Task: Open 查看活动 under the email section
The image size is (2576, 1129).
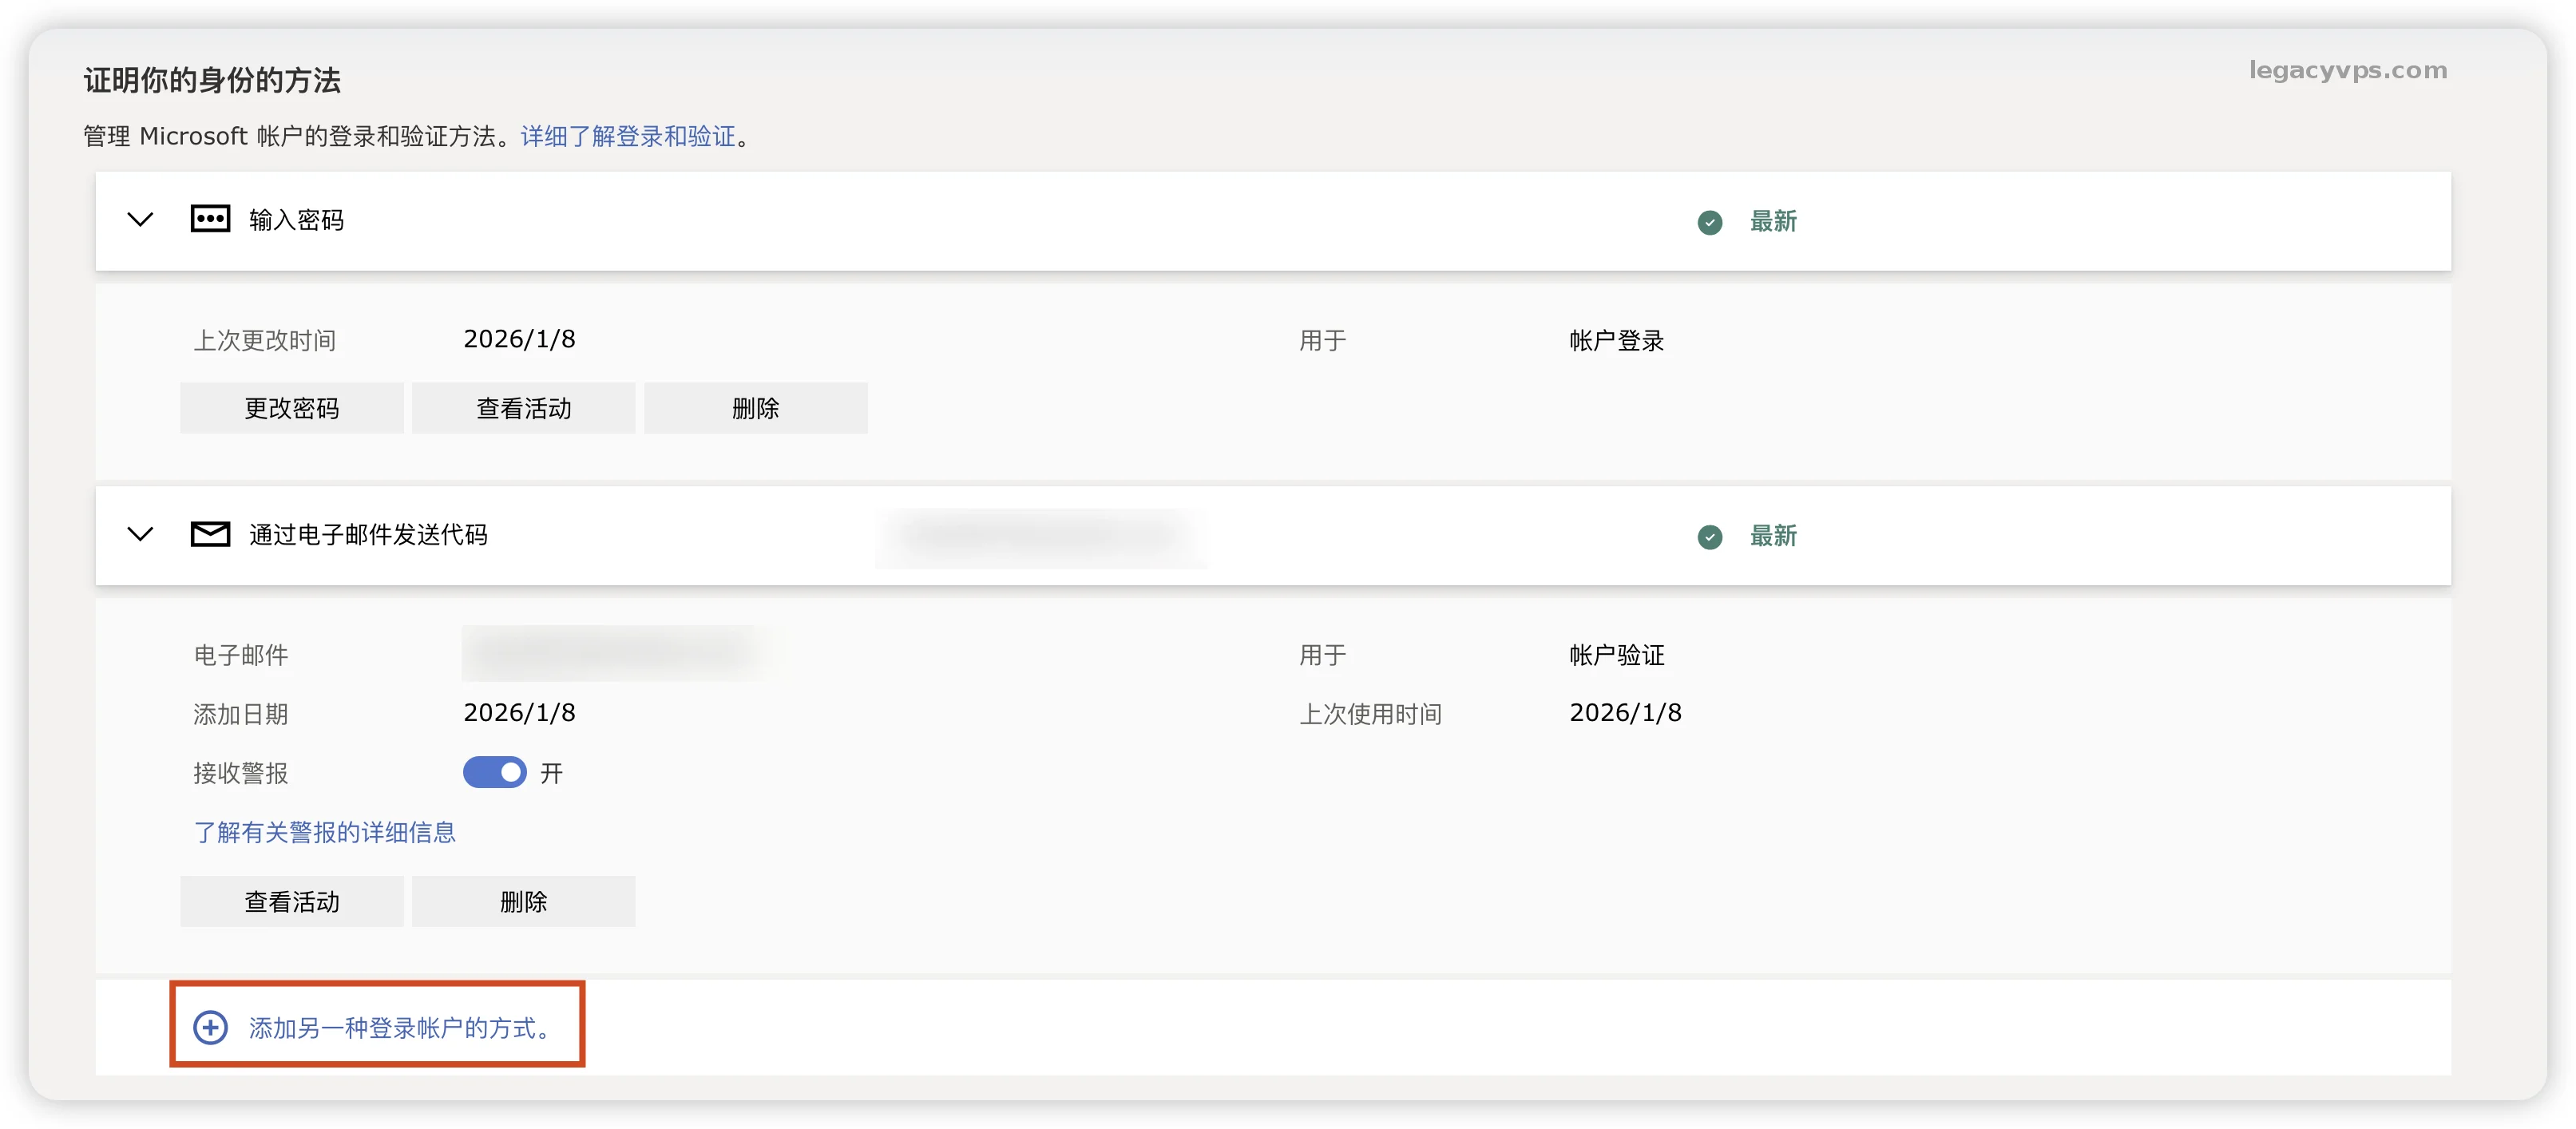Action: [x=291, y=901]
